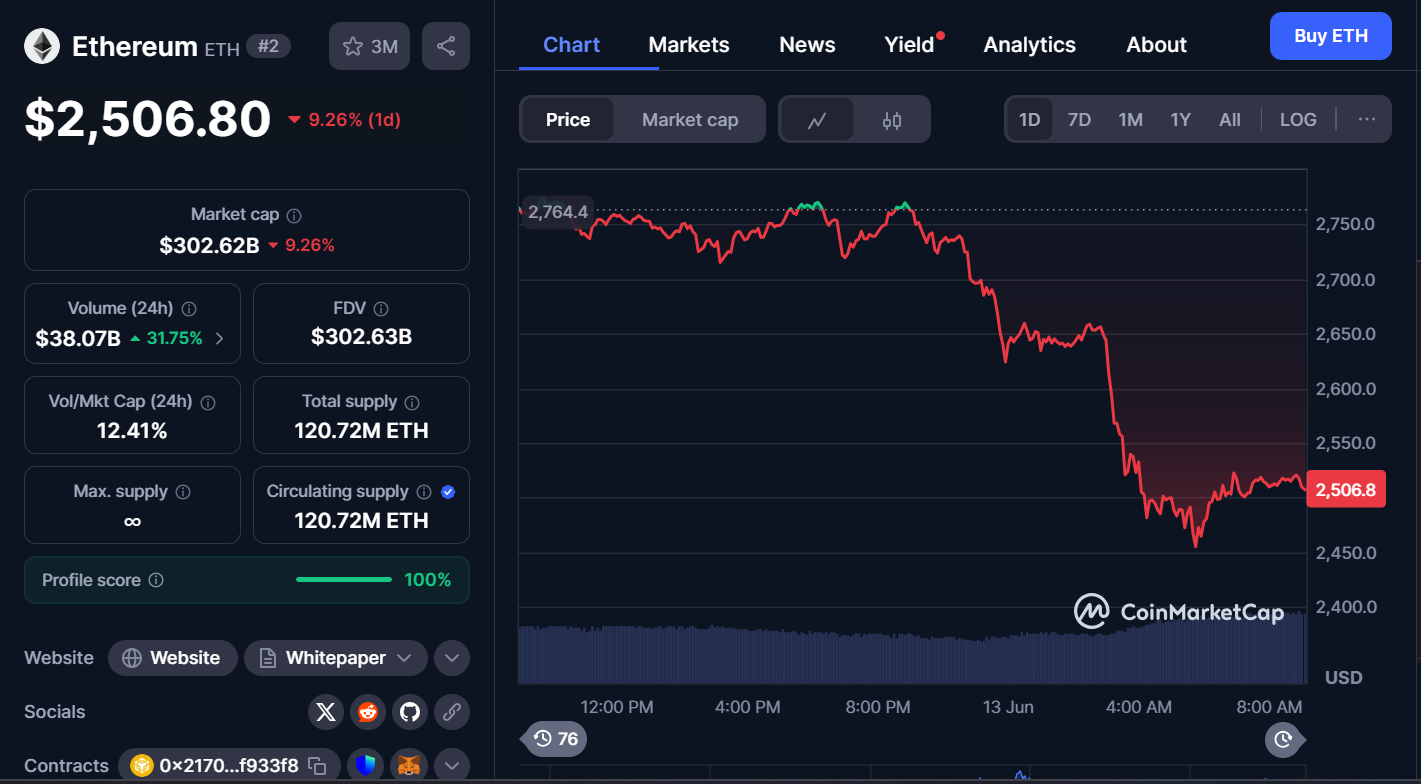Open the About tab

point(1157,45)
